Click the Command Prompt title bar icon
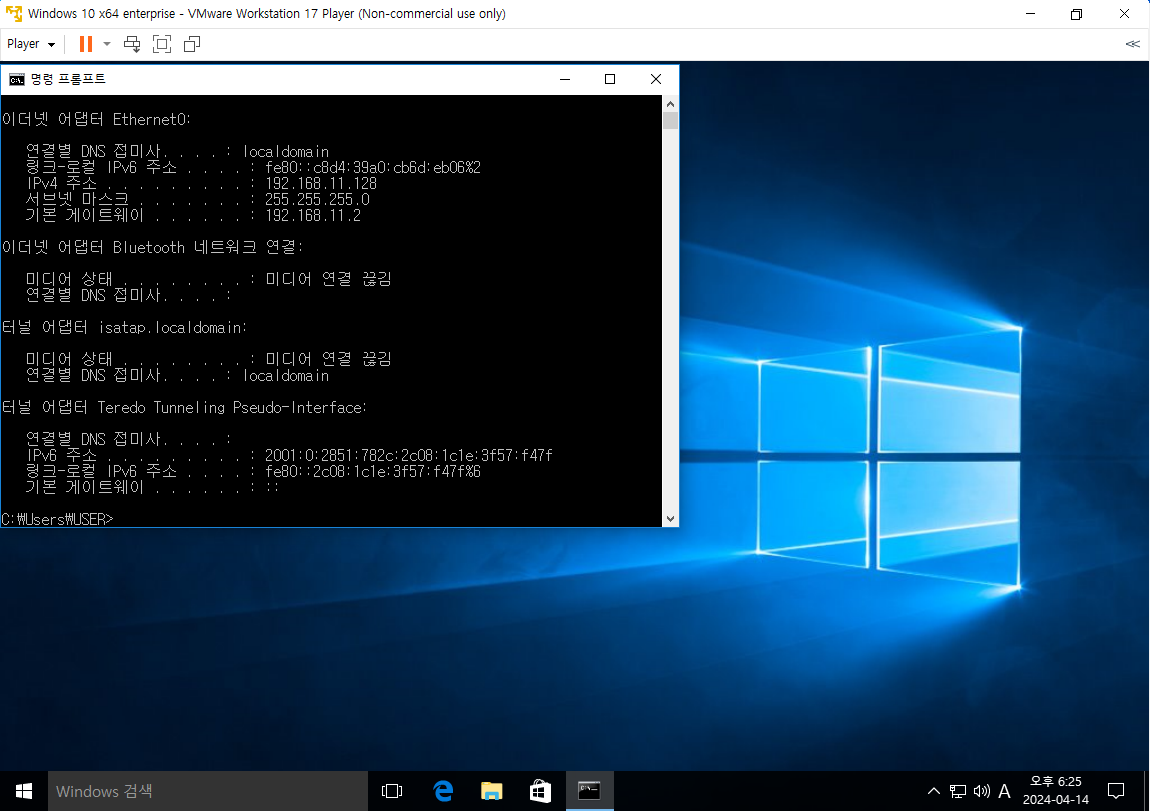 [x=17, y=79]
